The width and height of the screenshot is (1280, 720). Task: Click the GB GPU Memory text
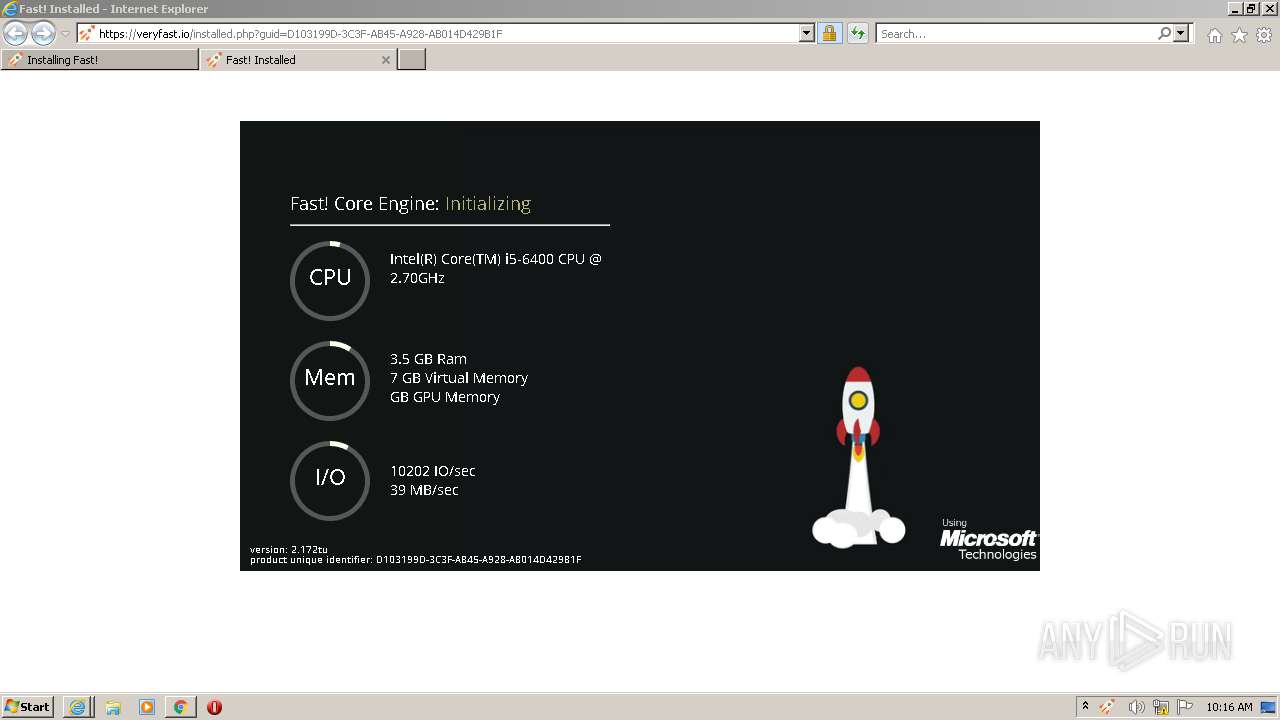[445, 397]
